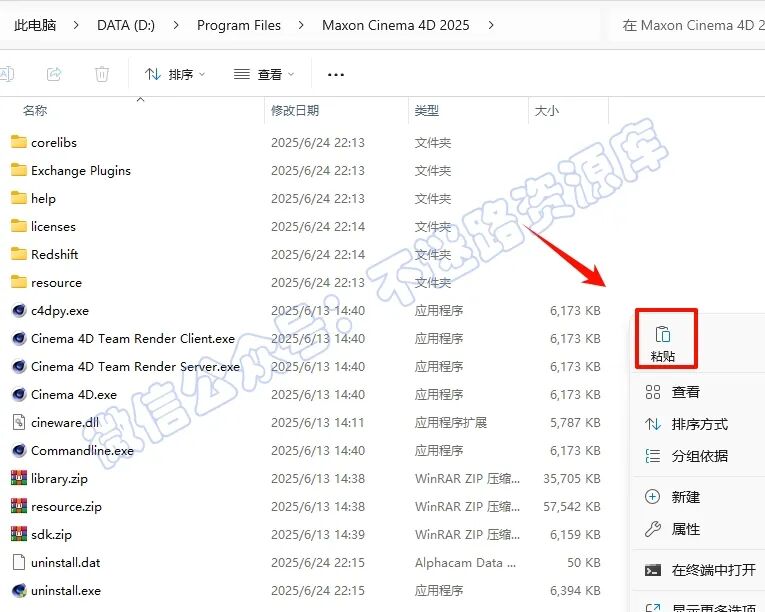
Task: Expand chevron after DATA (D:) breadcrumb
Action: (x=176, y=25)
